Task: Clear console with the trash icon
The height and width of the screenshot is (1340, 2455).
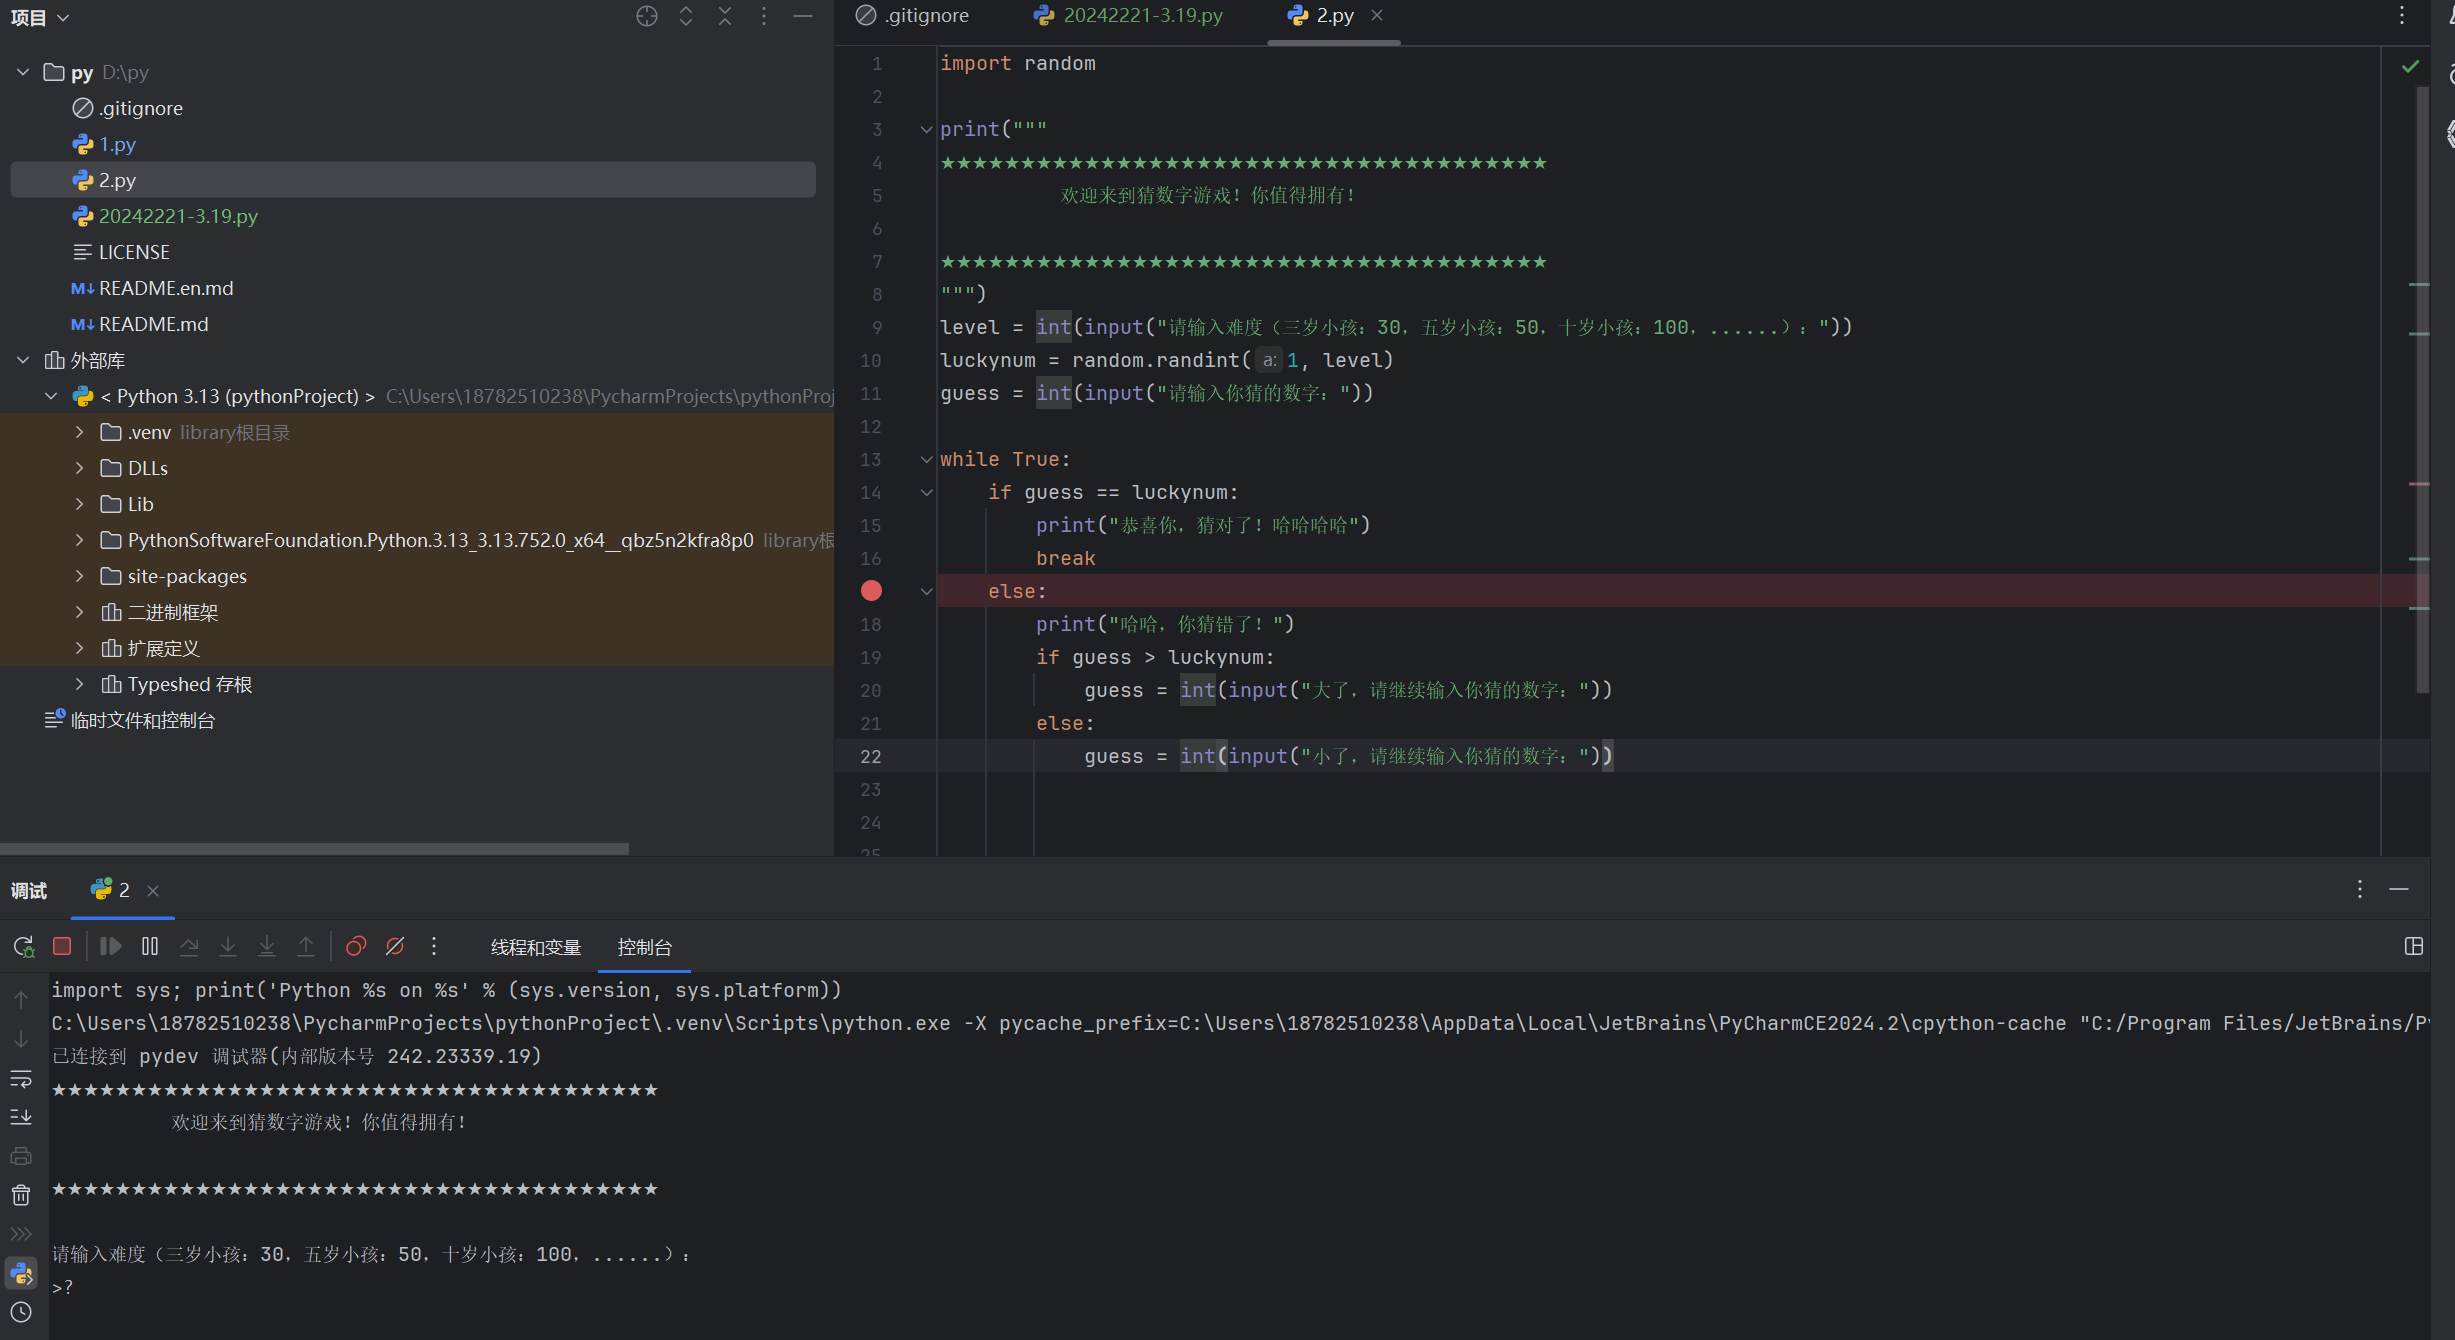Action: point(21,1195)
